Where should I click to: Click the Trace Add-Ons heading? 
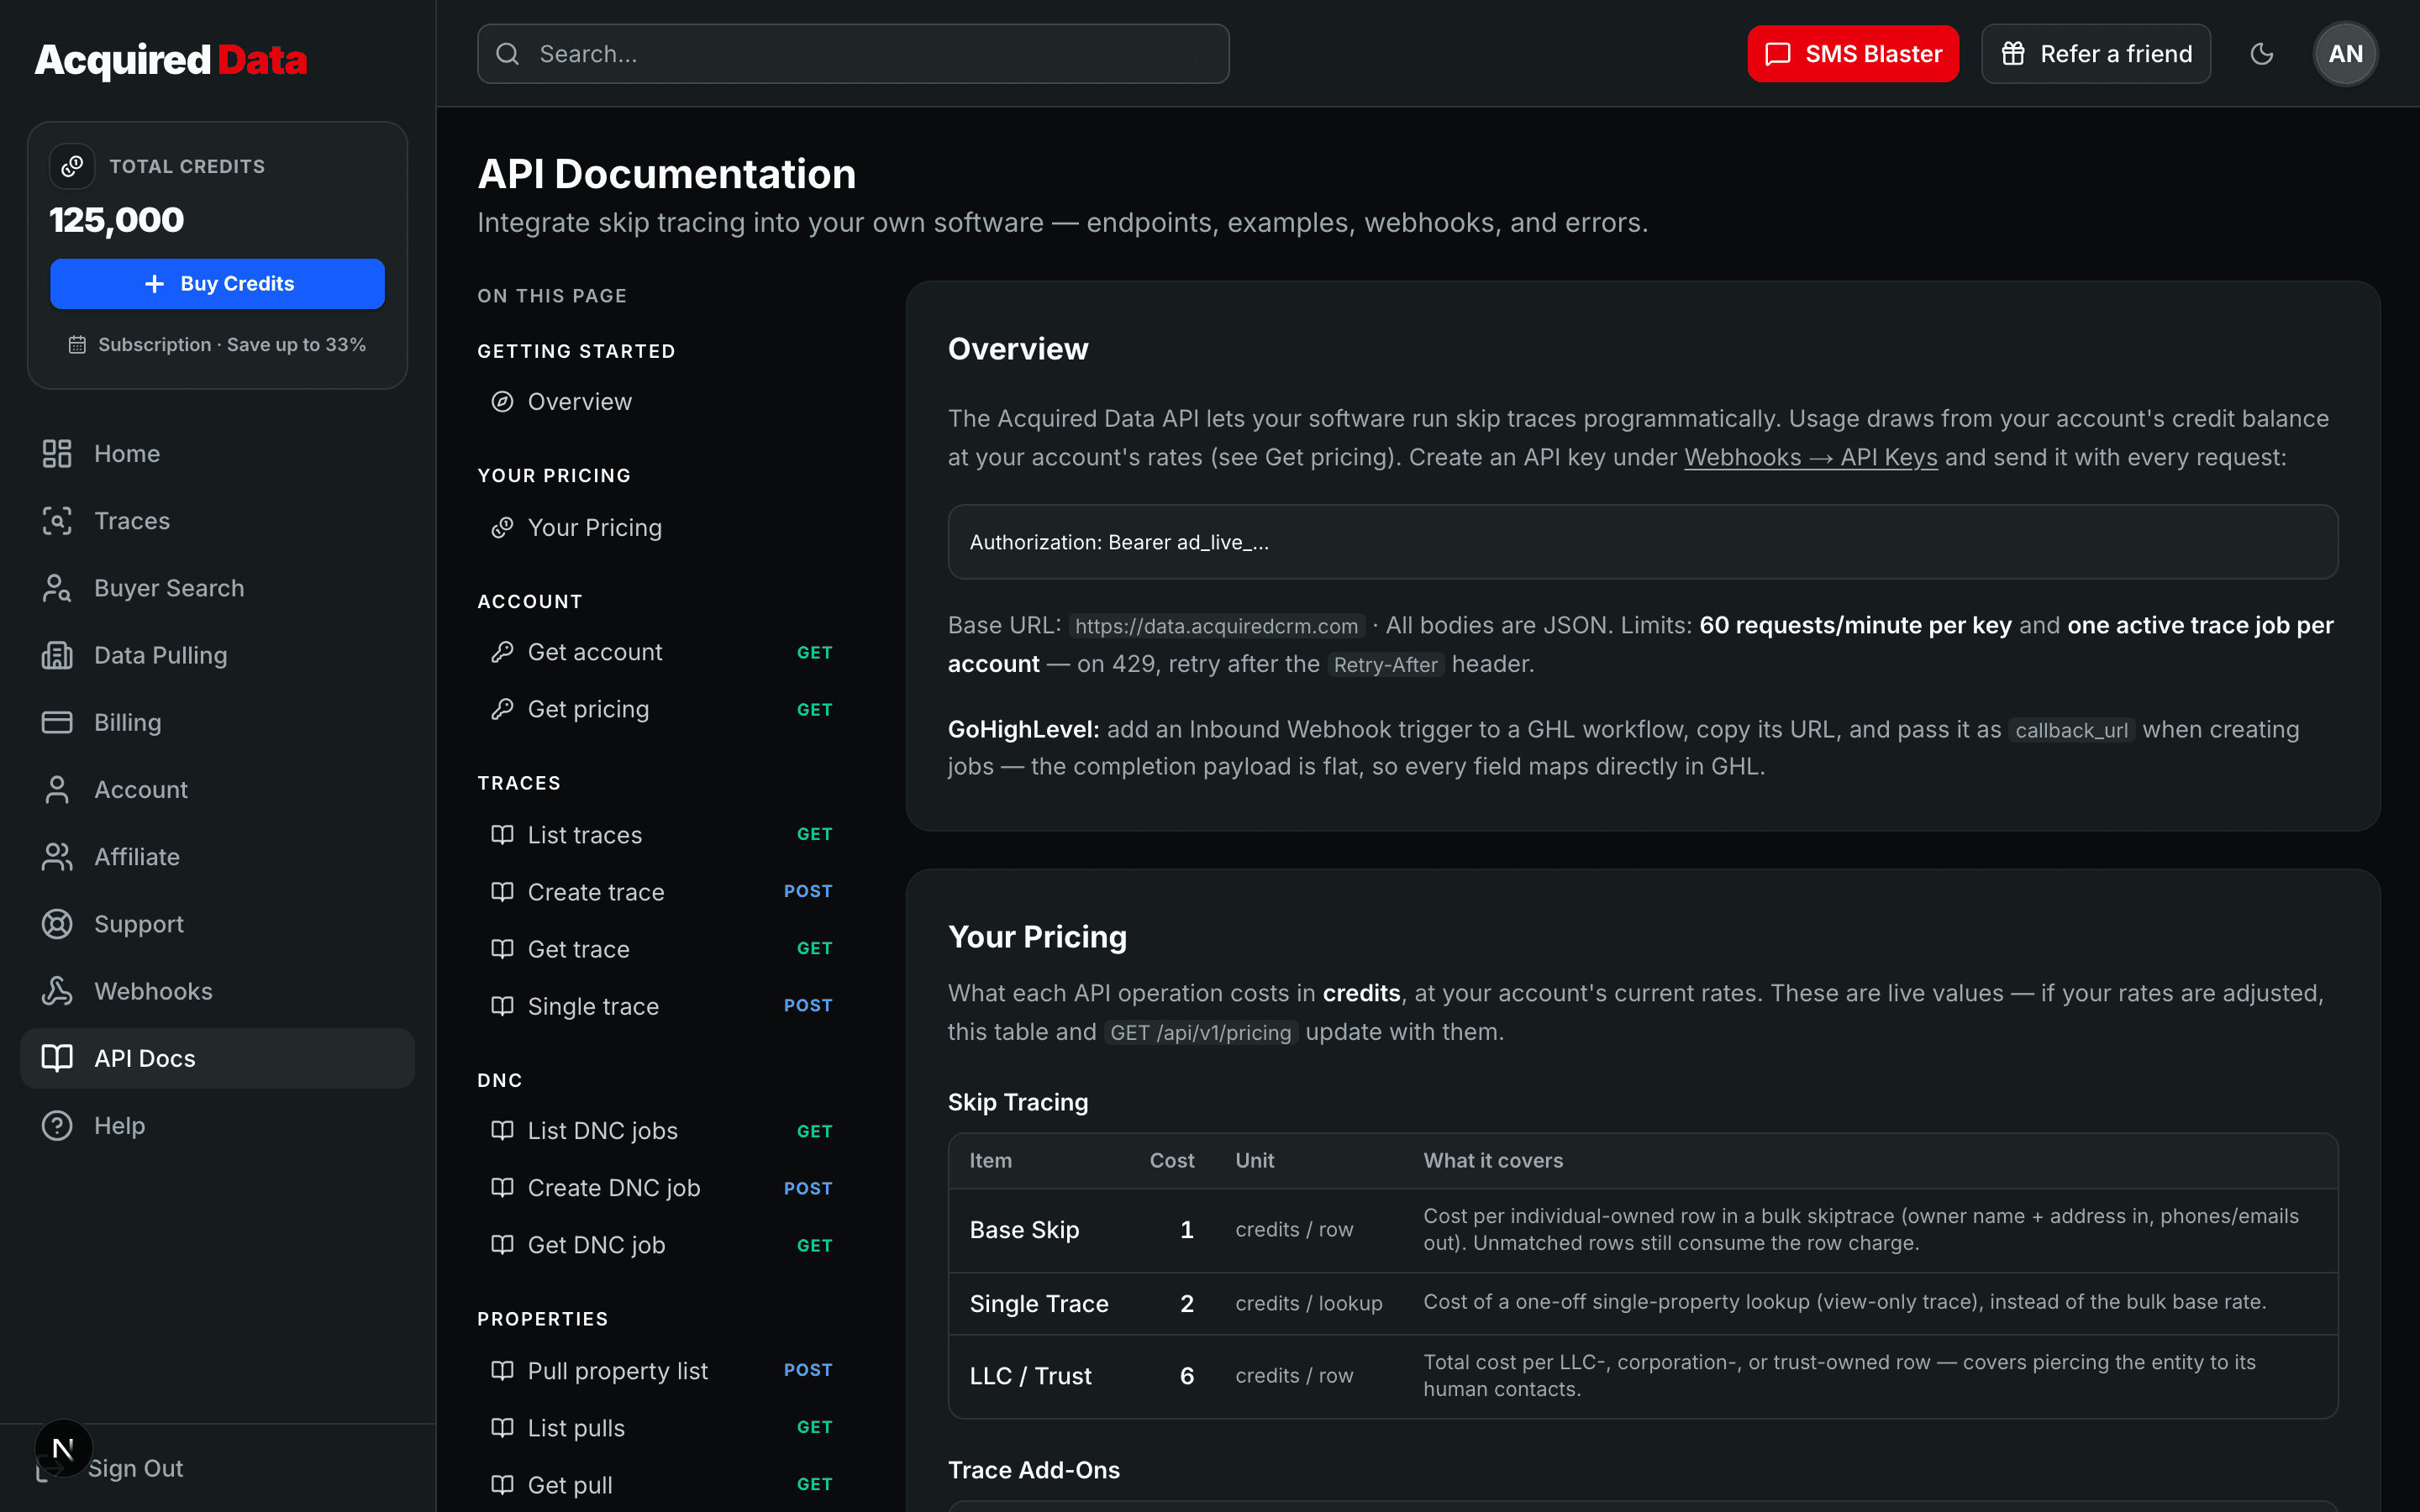point(1033,1470)
